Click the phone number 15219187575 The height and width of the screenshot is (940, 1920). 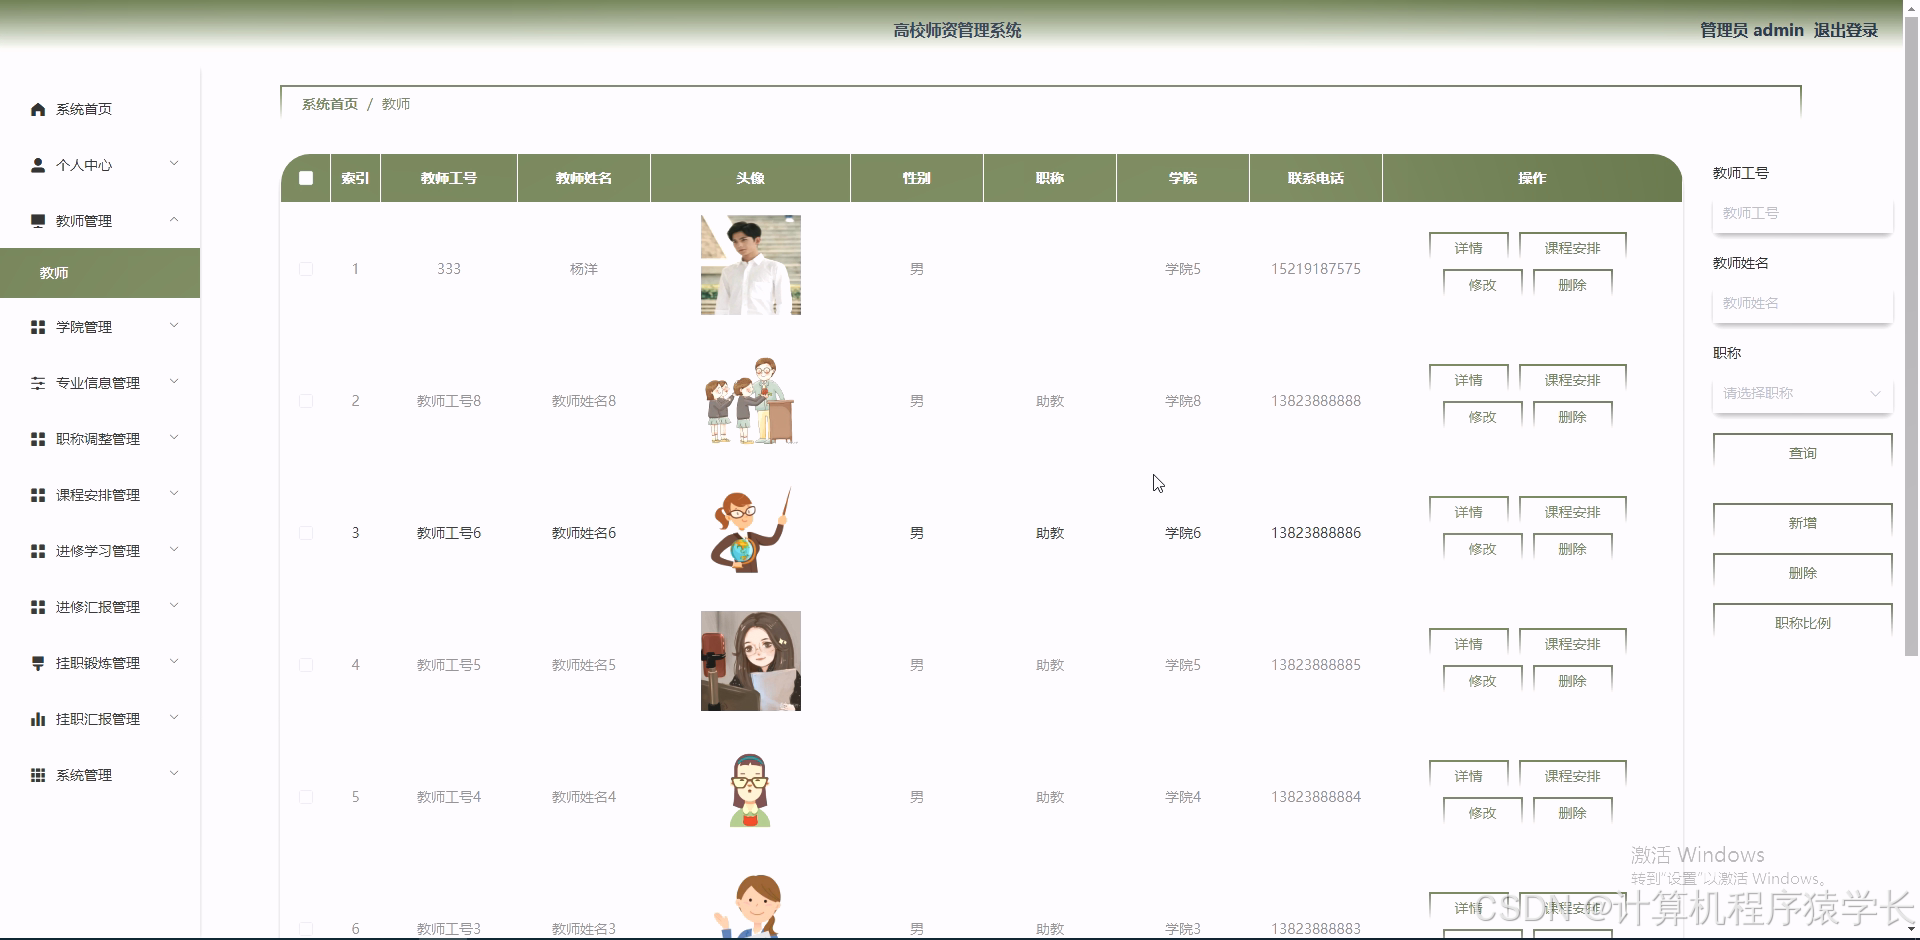click(x=1316, y=269)
